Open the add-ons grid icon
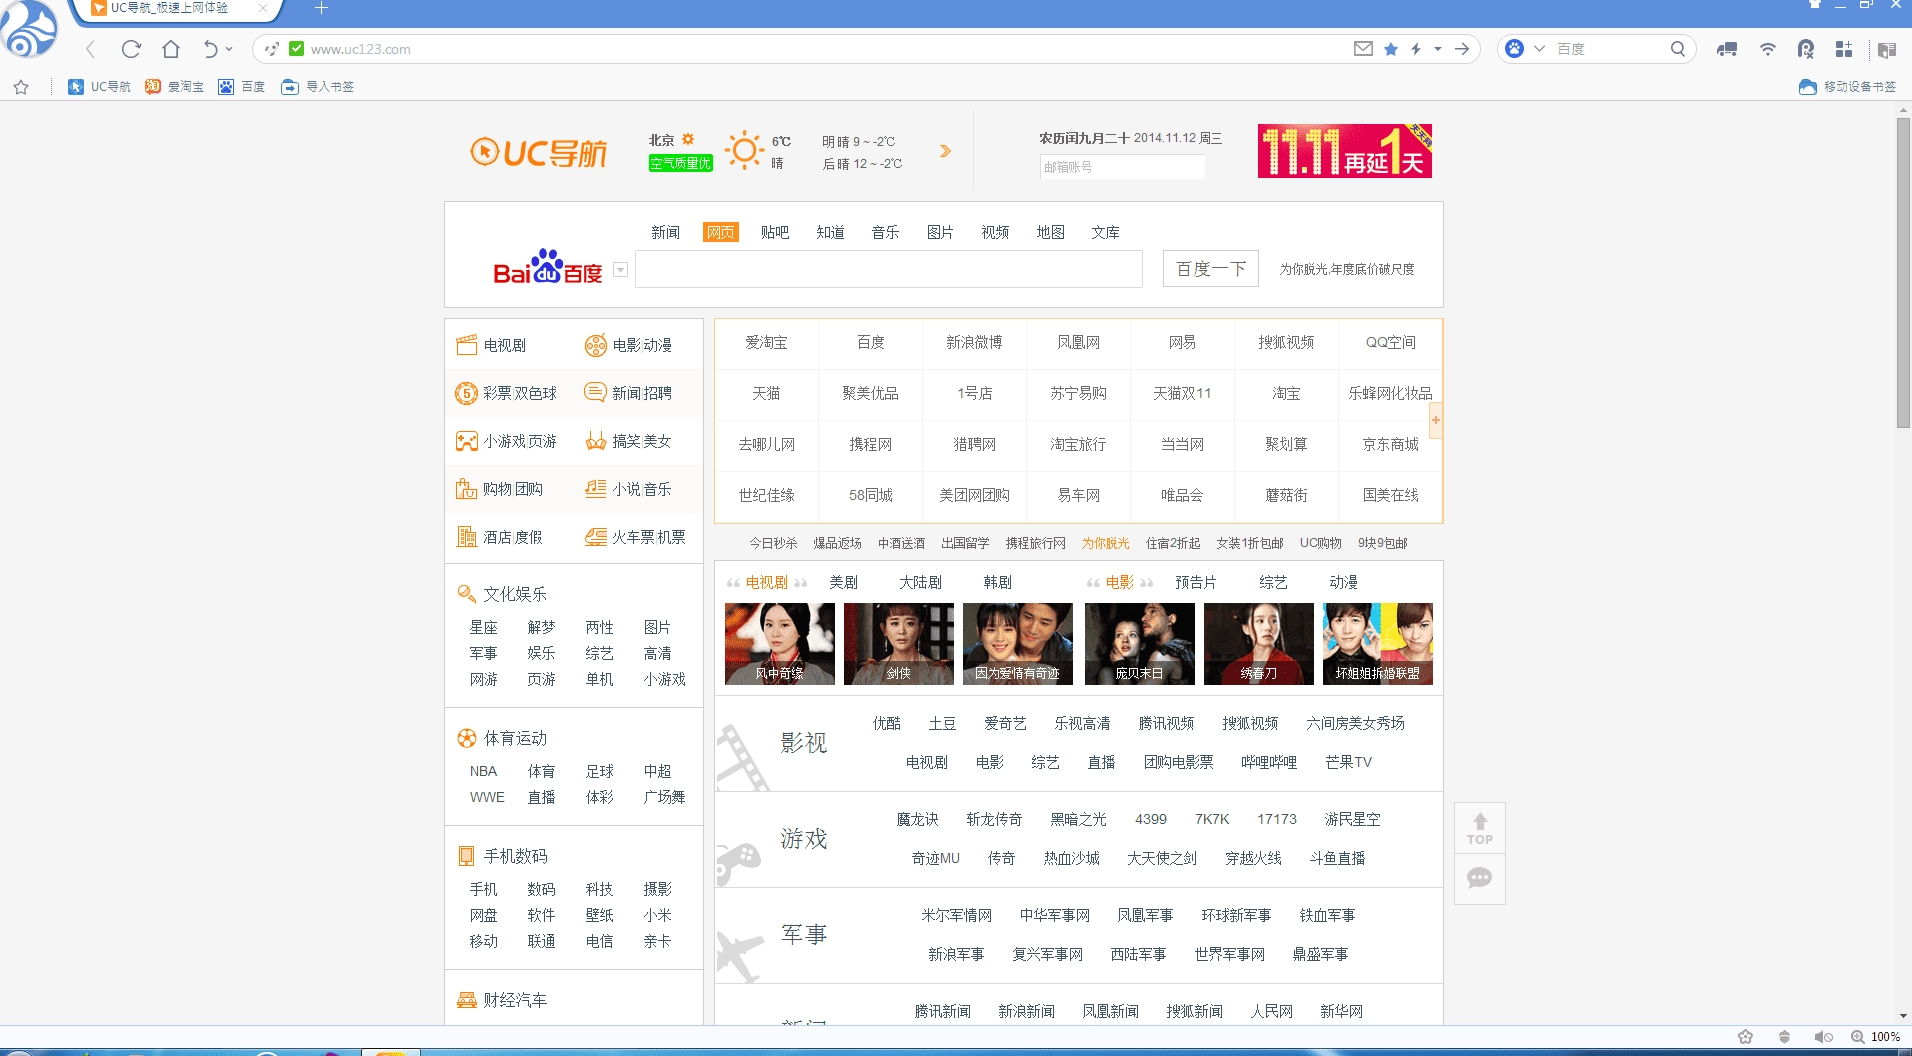1912x1056 pixels. pos(1845,49)
